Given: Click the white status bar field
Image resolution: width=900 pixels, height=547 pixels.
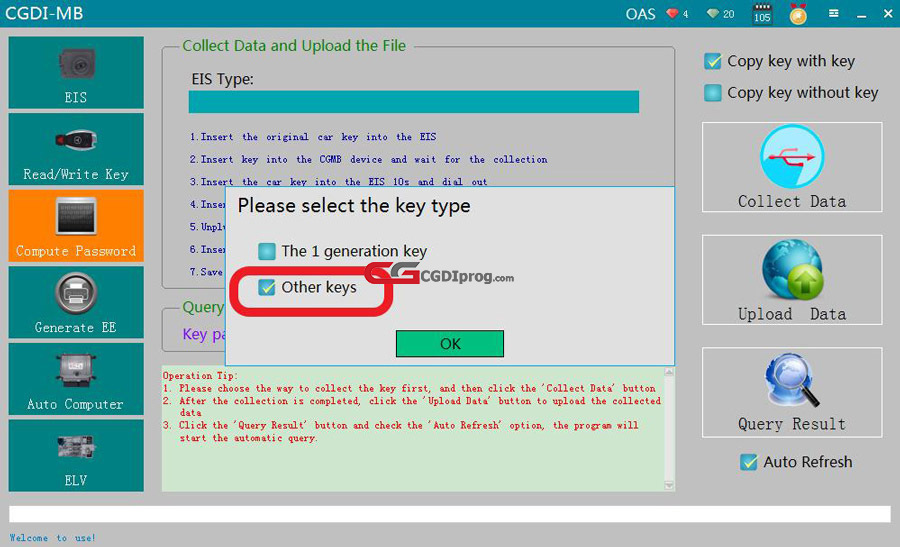Looking at the screenshot, I should point(450,514).
